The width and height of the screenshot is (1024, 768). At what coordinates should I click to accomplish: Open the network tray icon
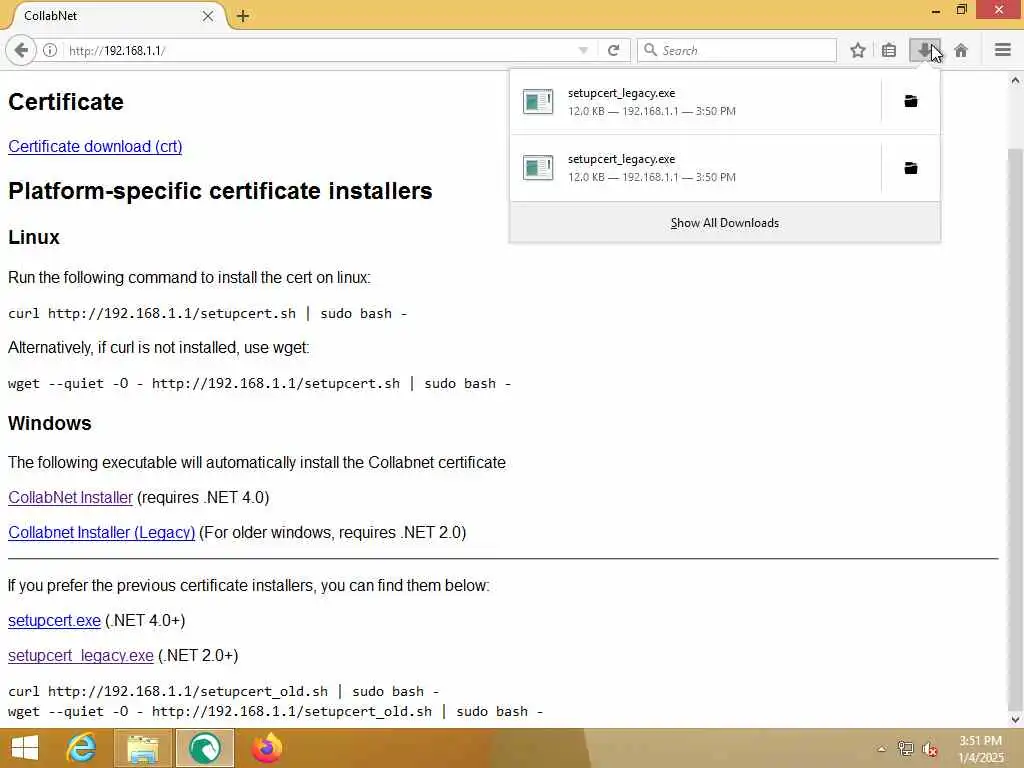click(x=905, y=749)
